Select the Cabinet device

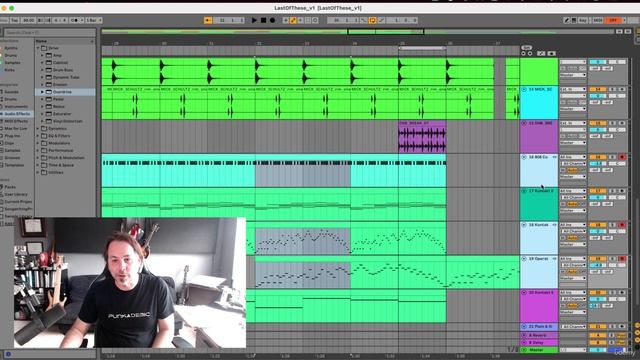tap(60, 62)
